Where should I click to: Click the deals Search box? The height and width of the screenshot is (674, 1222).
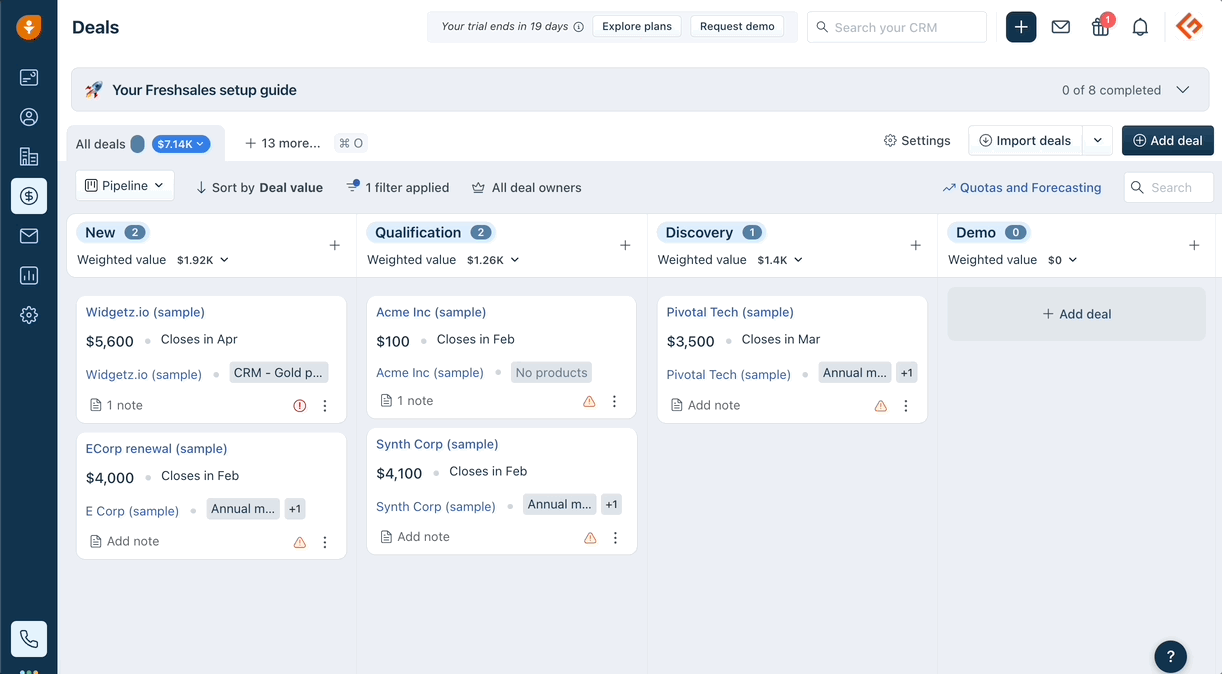pos(1169,188)
